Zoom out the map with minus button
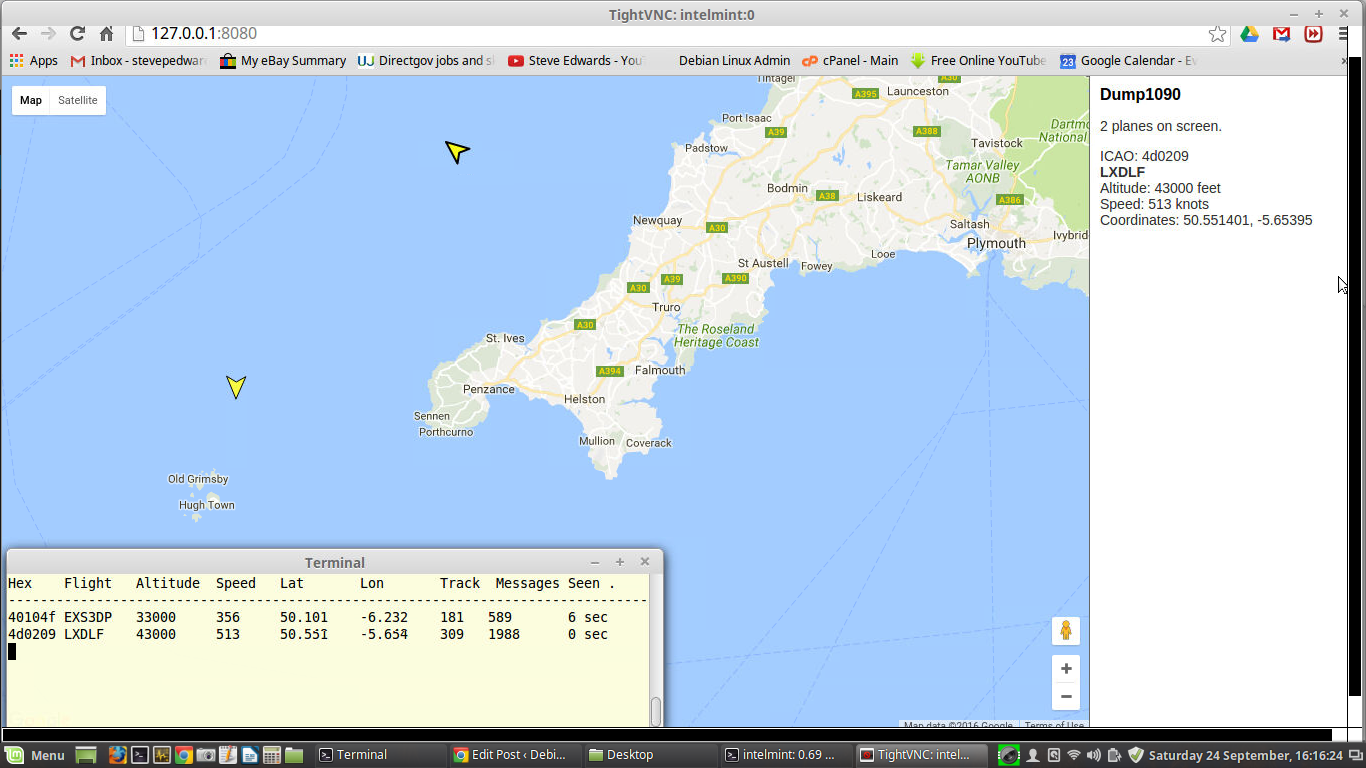Viewport: 1366px width, 768px height. coord(1065,696)
